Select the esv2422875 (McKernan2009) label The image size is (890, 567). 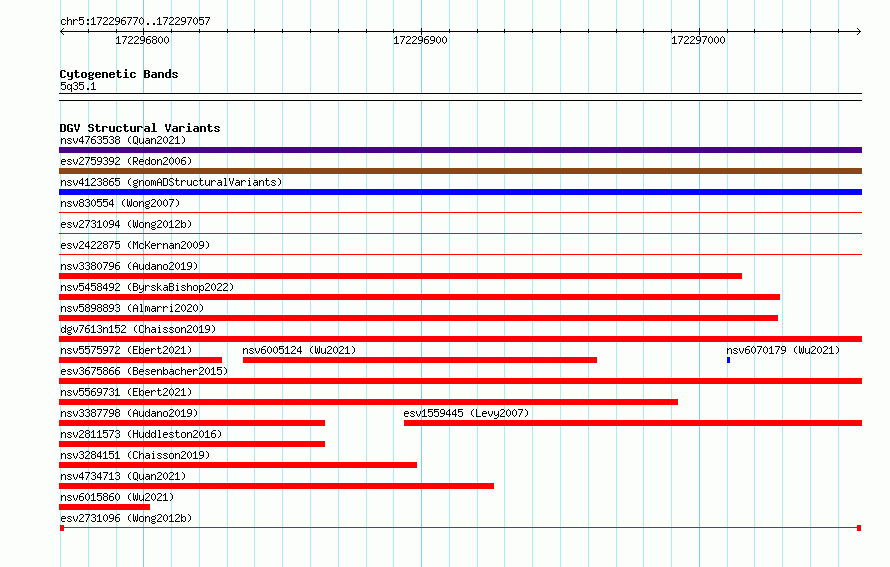tap(135, 245)
